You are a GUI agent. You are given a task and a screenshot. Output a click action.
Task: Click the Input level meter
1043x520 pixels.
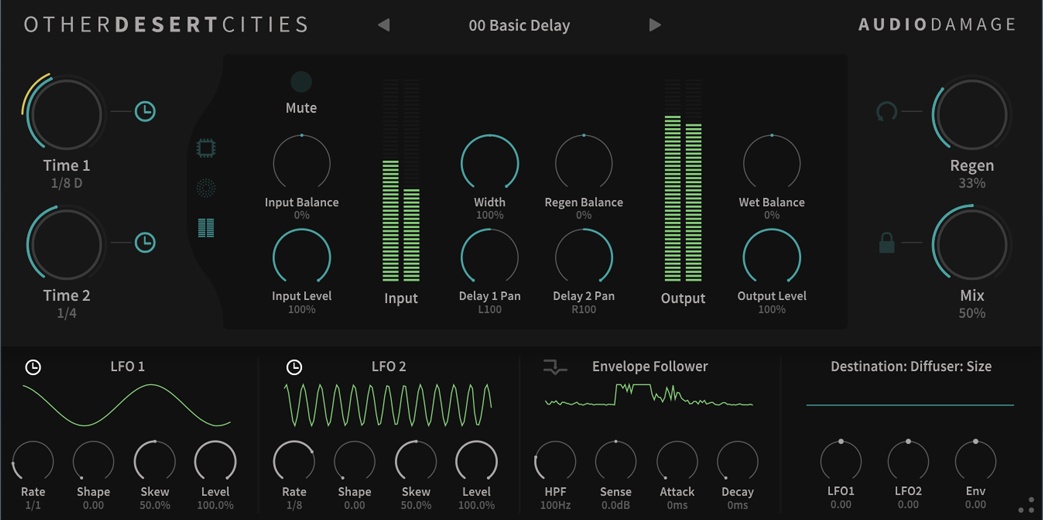(x=401, y=180)
